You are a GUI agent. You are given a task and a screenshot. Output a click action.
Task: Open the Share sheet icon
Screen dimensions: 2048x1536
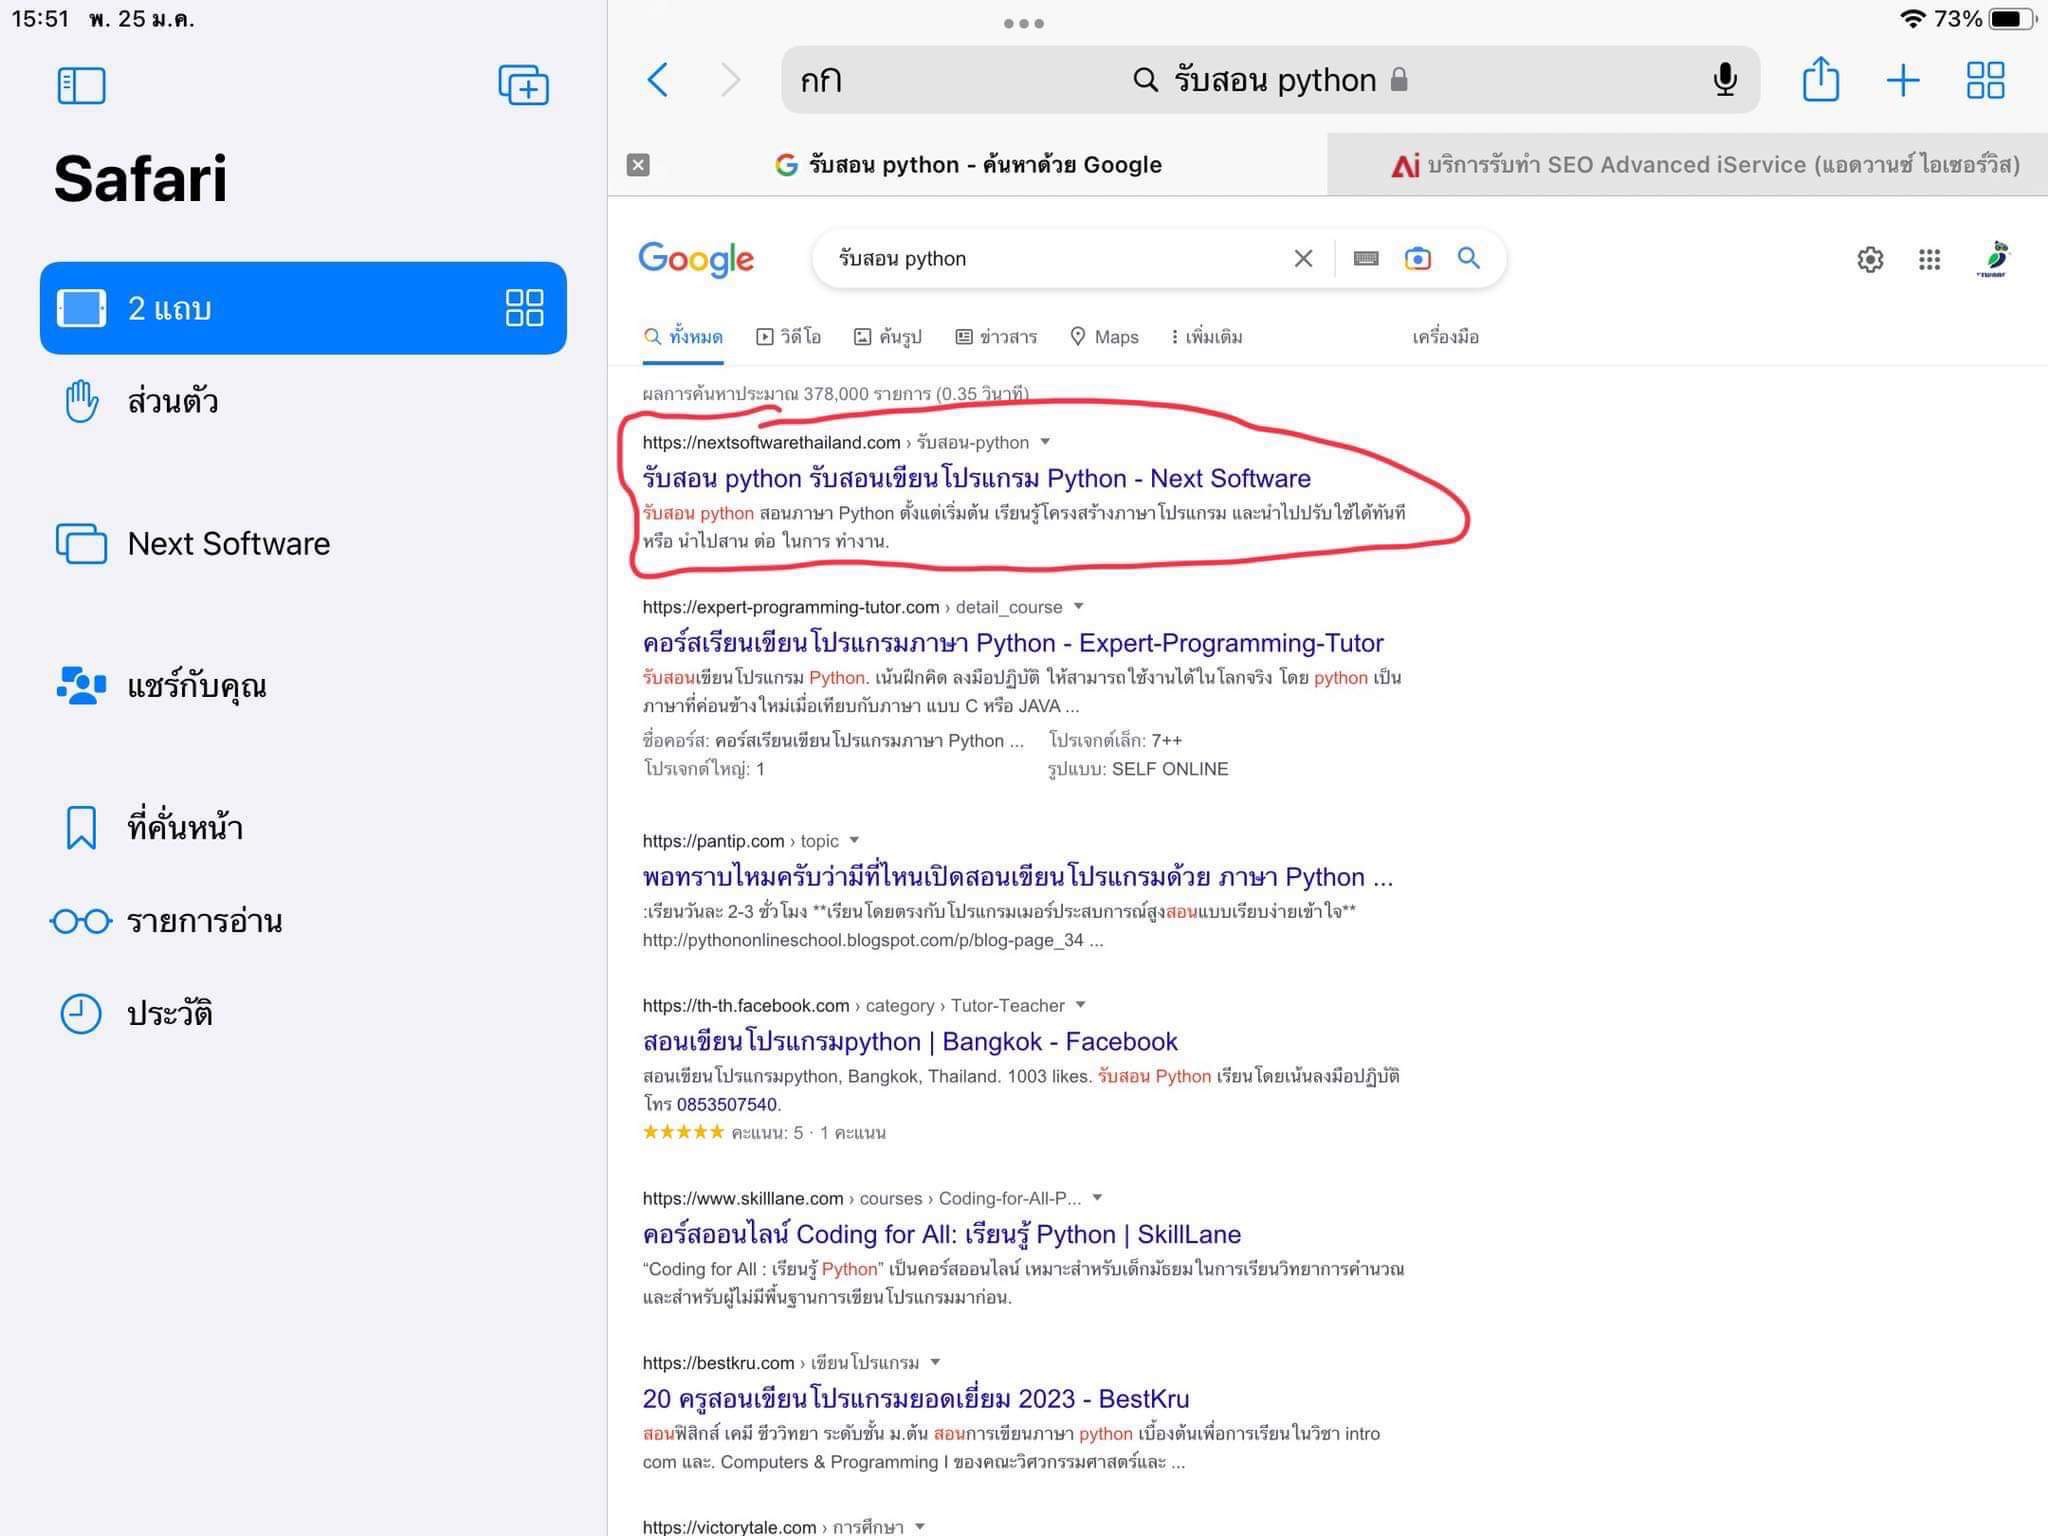point(1820,80)
